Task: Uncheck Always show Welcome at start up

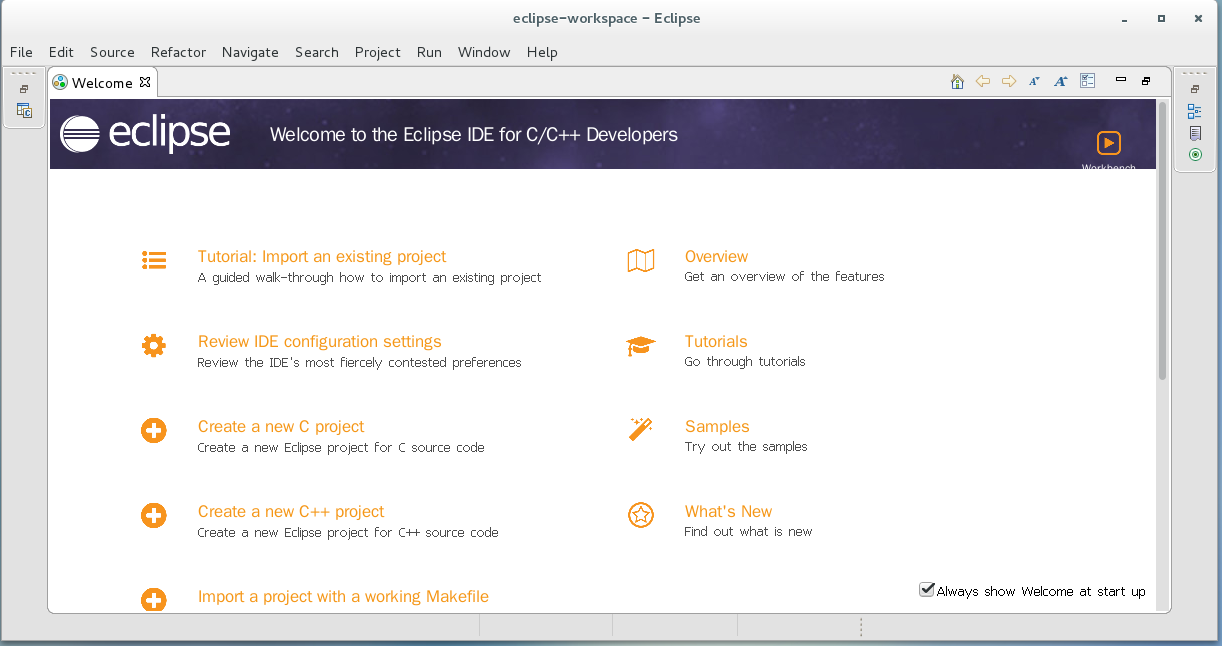Action: coord(927,590)
